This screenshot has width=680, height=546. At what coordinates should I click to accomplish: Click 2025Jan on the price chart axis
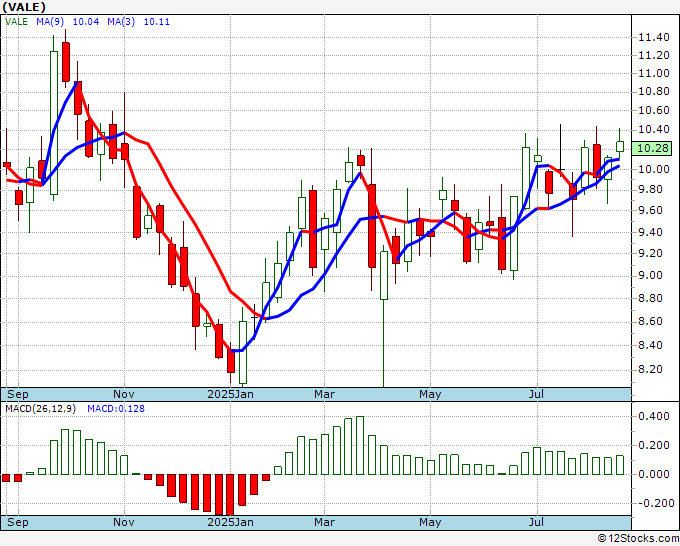(230, 394)
